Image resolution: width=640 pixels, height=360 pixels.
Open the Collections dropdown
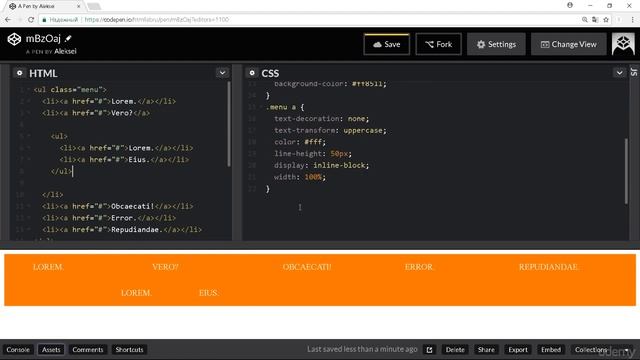click(x=601, y=350)
